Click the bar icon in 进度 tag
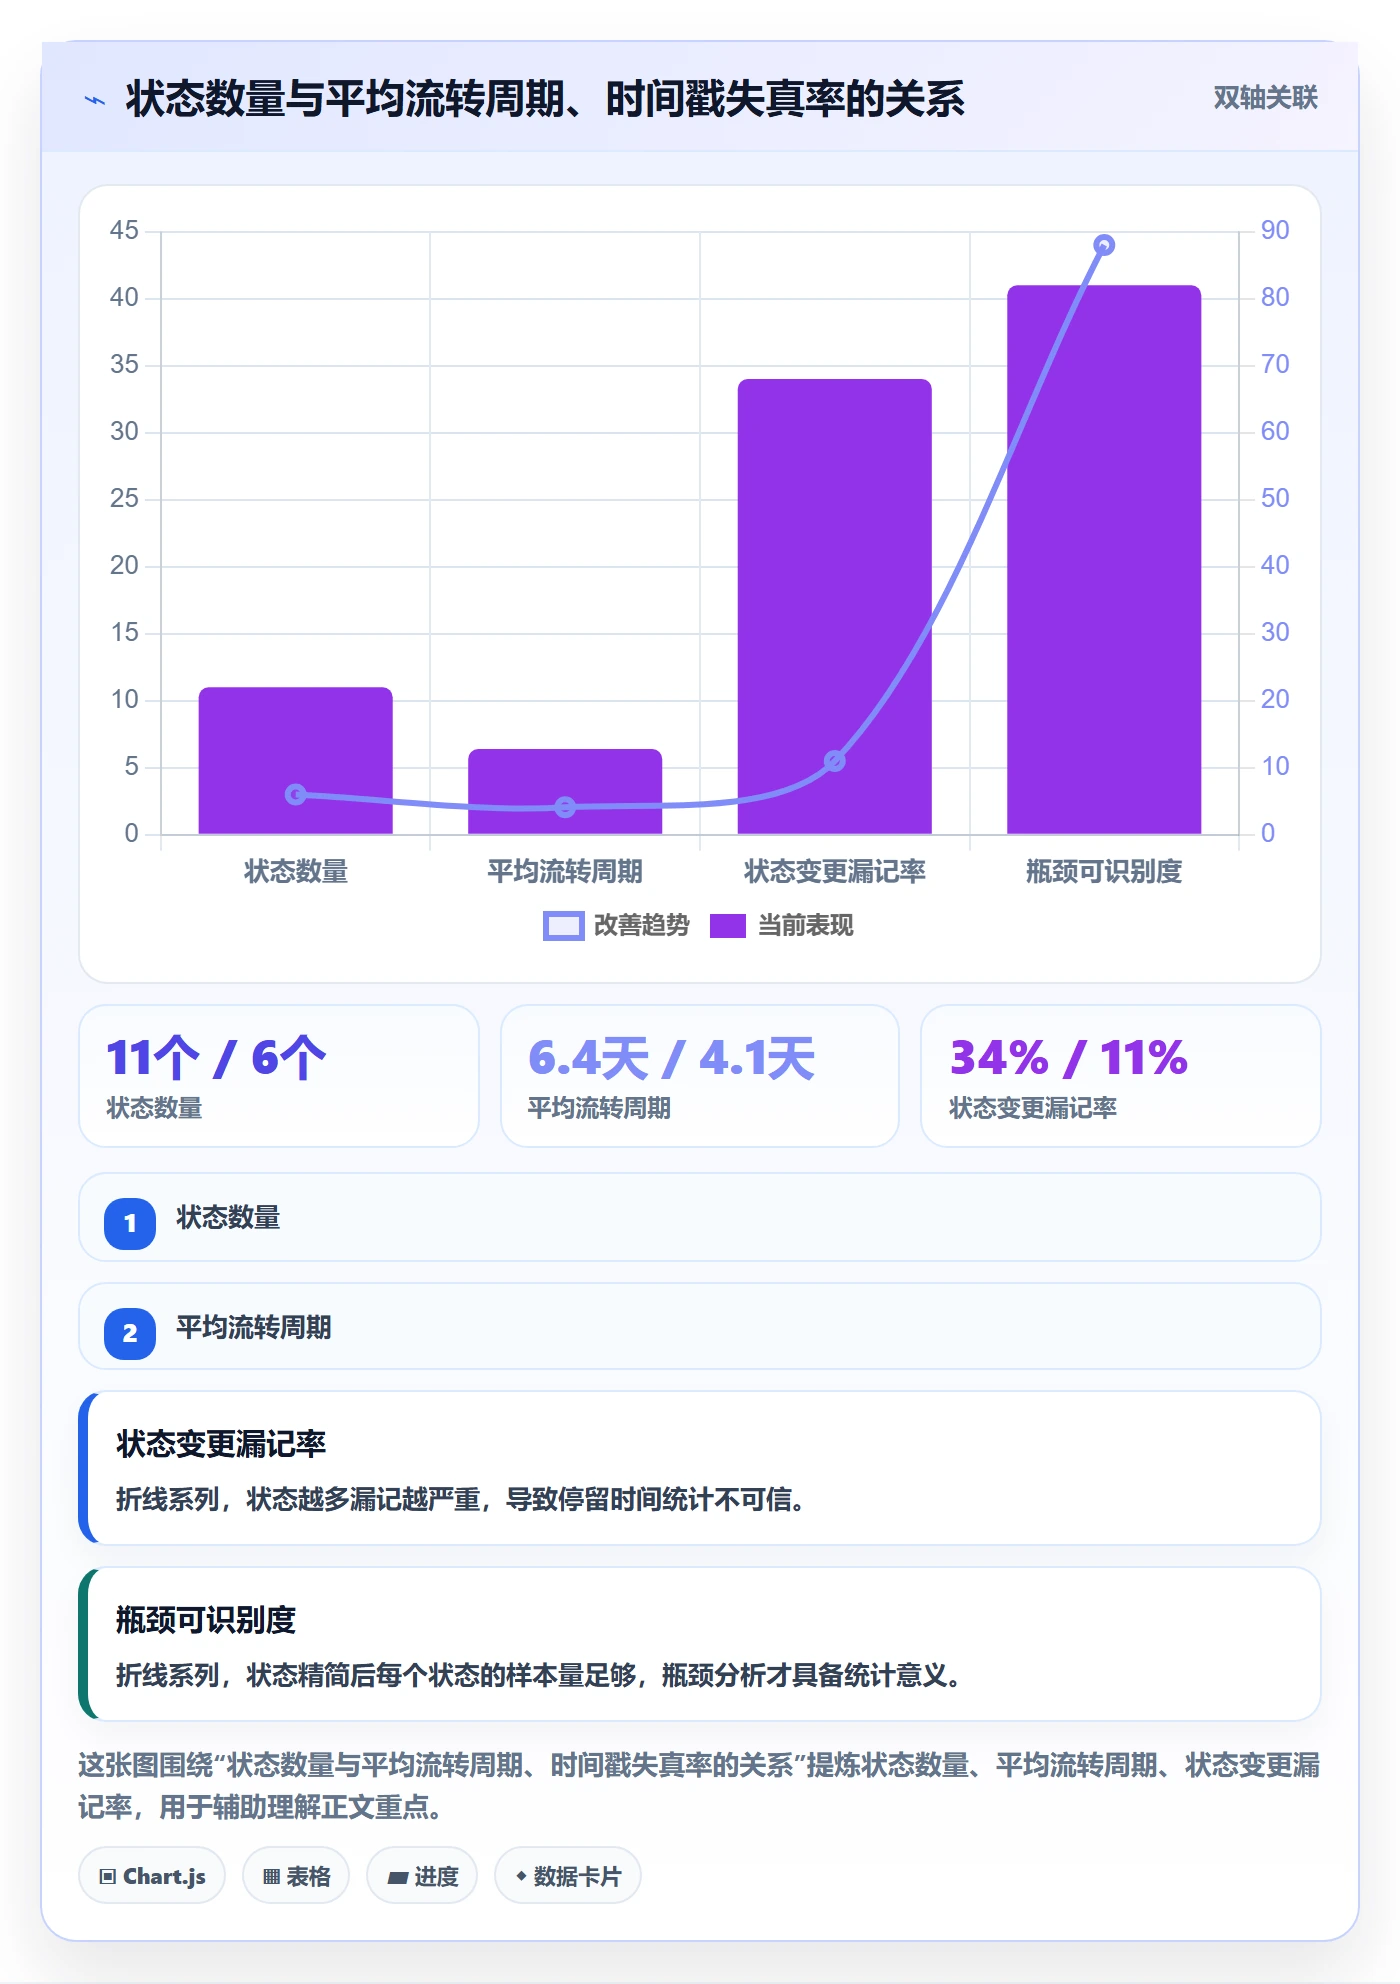1400x1984 pixels. (397, 1877)
